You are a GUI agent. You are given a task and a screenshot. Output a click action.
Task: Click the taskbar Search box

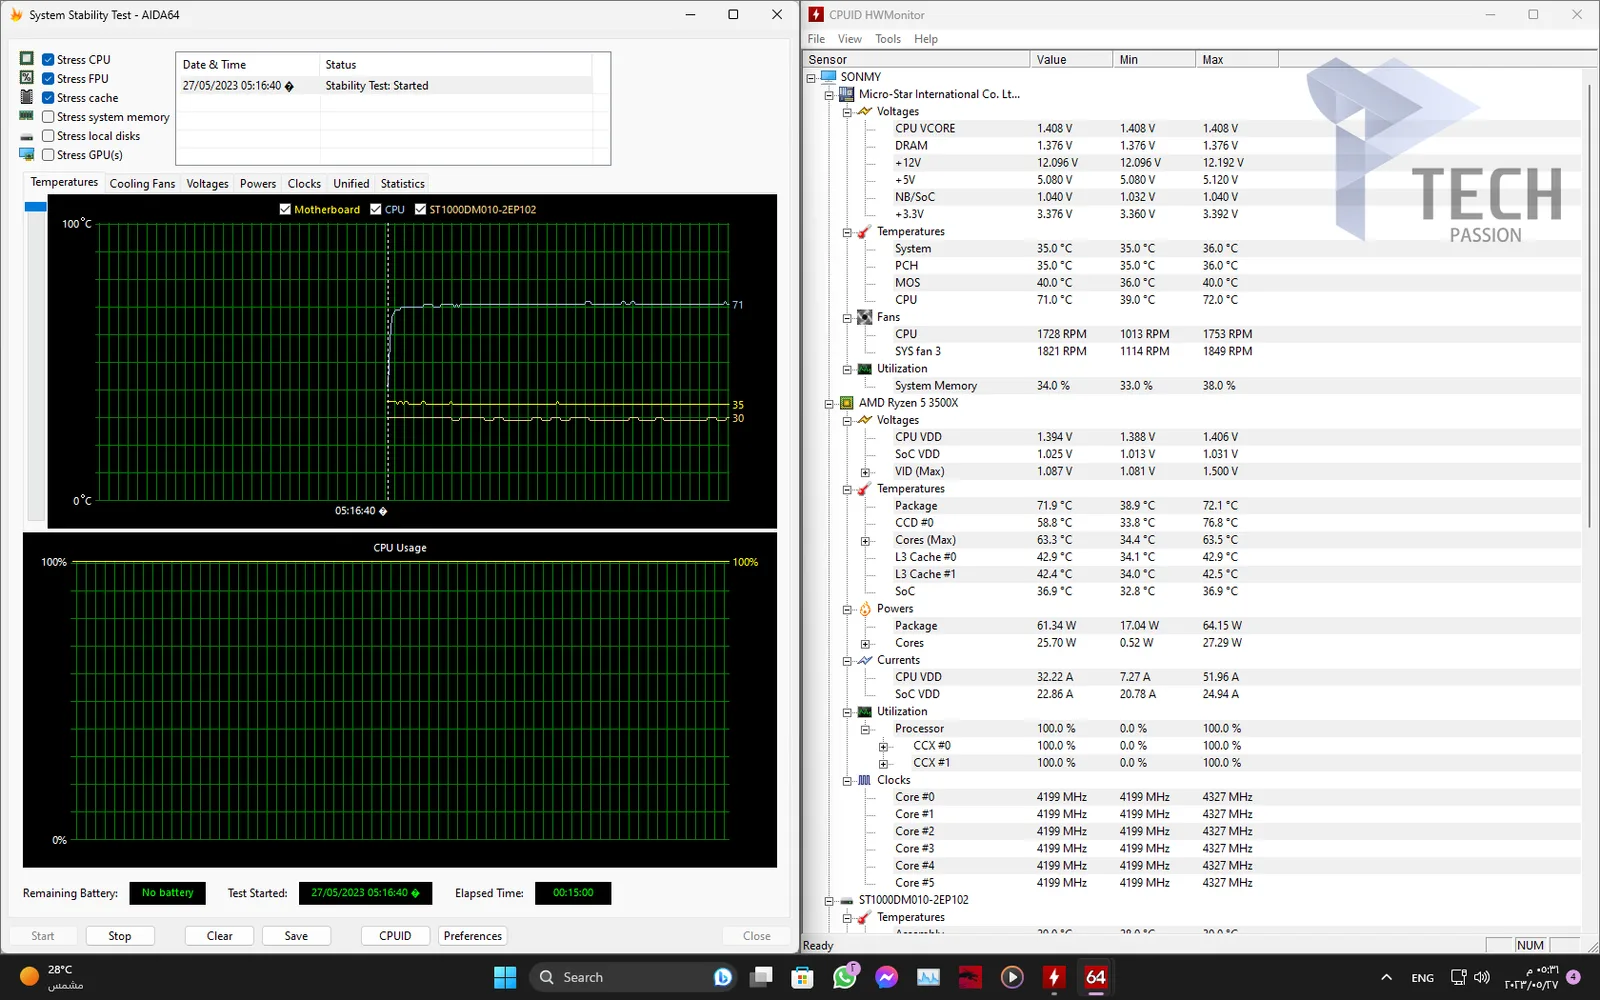(631, 977)
